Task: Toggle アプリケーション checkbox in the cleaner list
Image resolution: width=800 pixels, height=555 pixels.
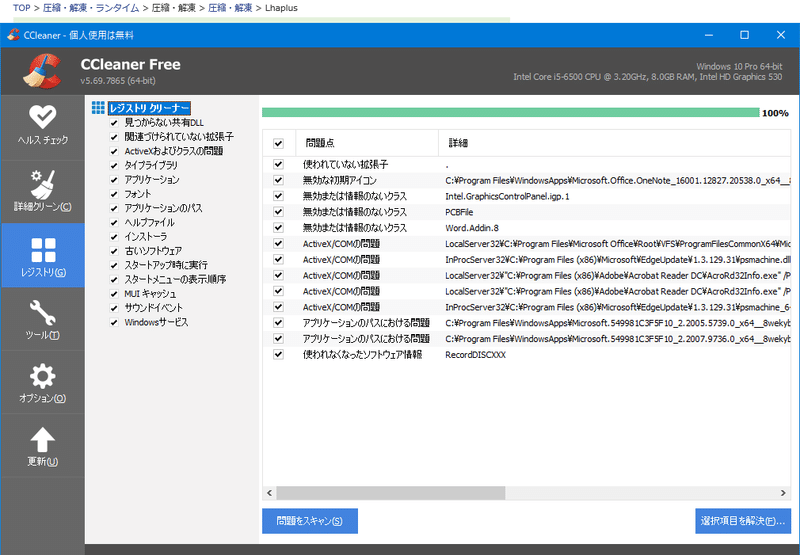Action: click(x=114, y=180)
